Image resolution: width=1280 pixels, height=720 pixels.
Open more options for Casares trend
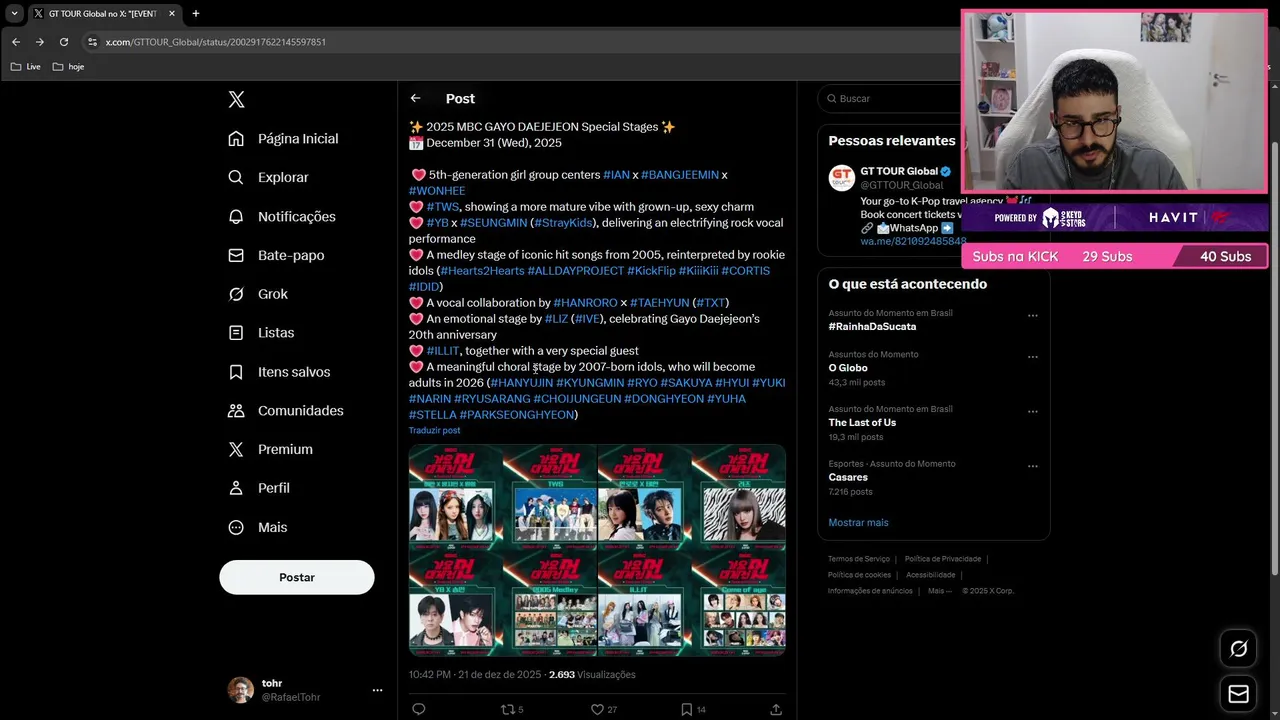(1033, 466)
